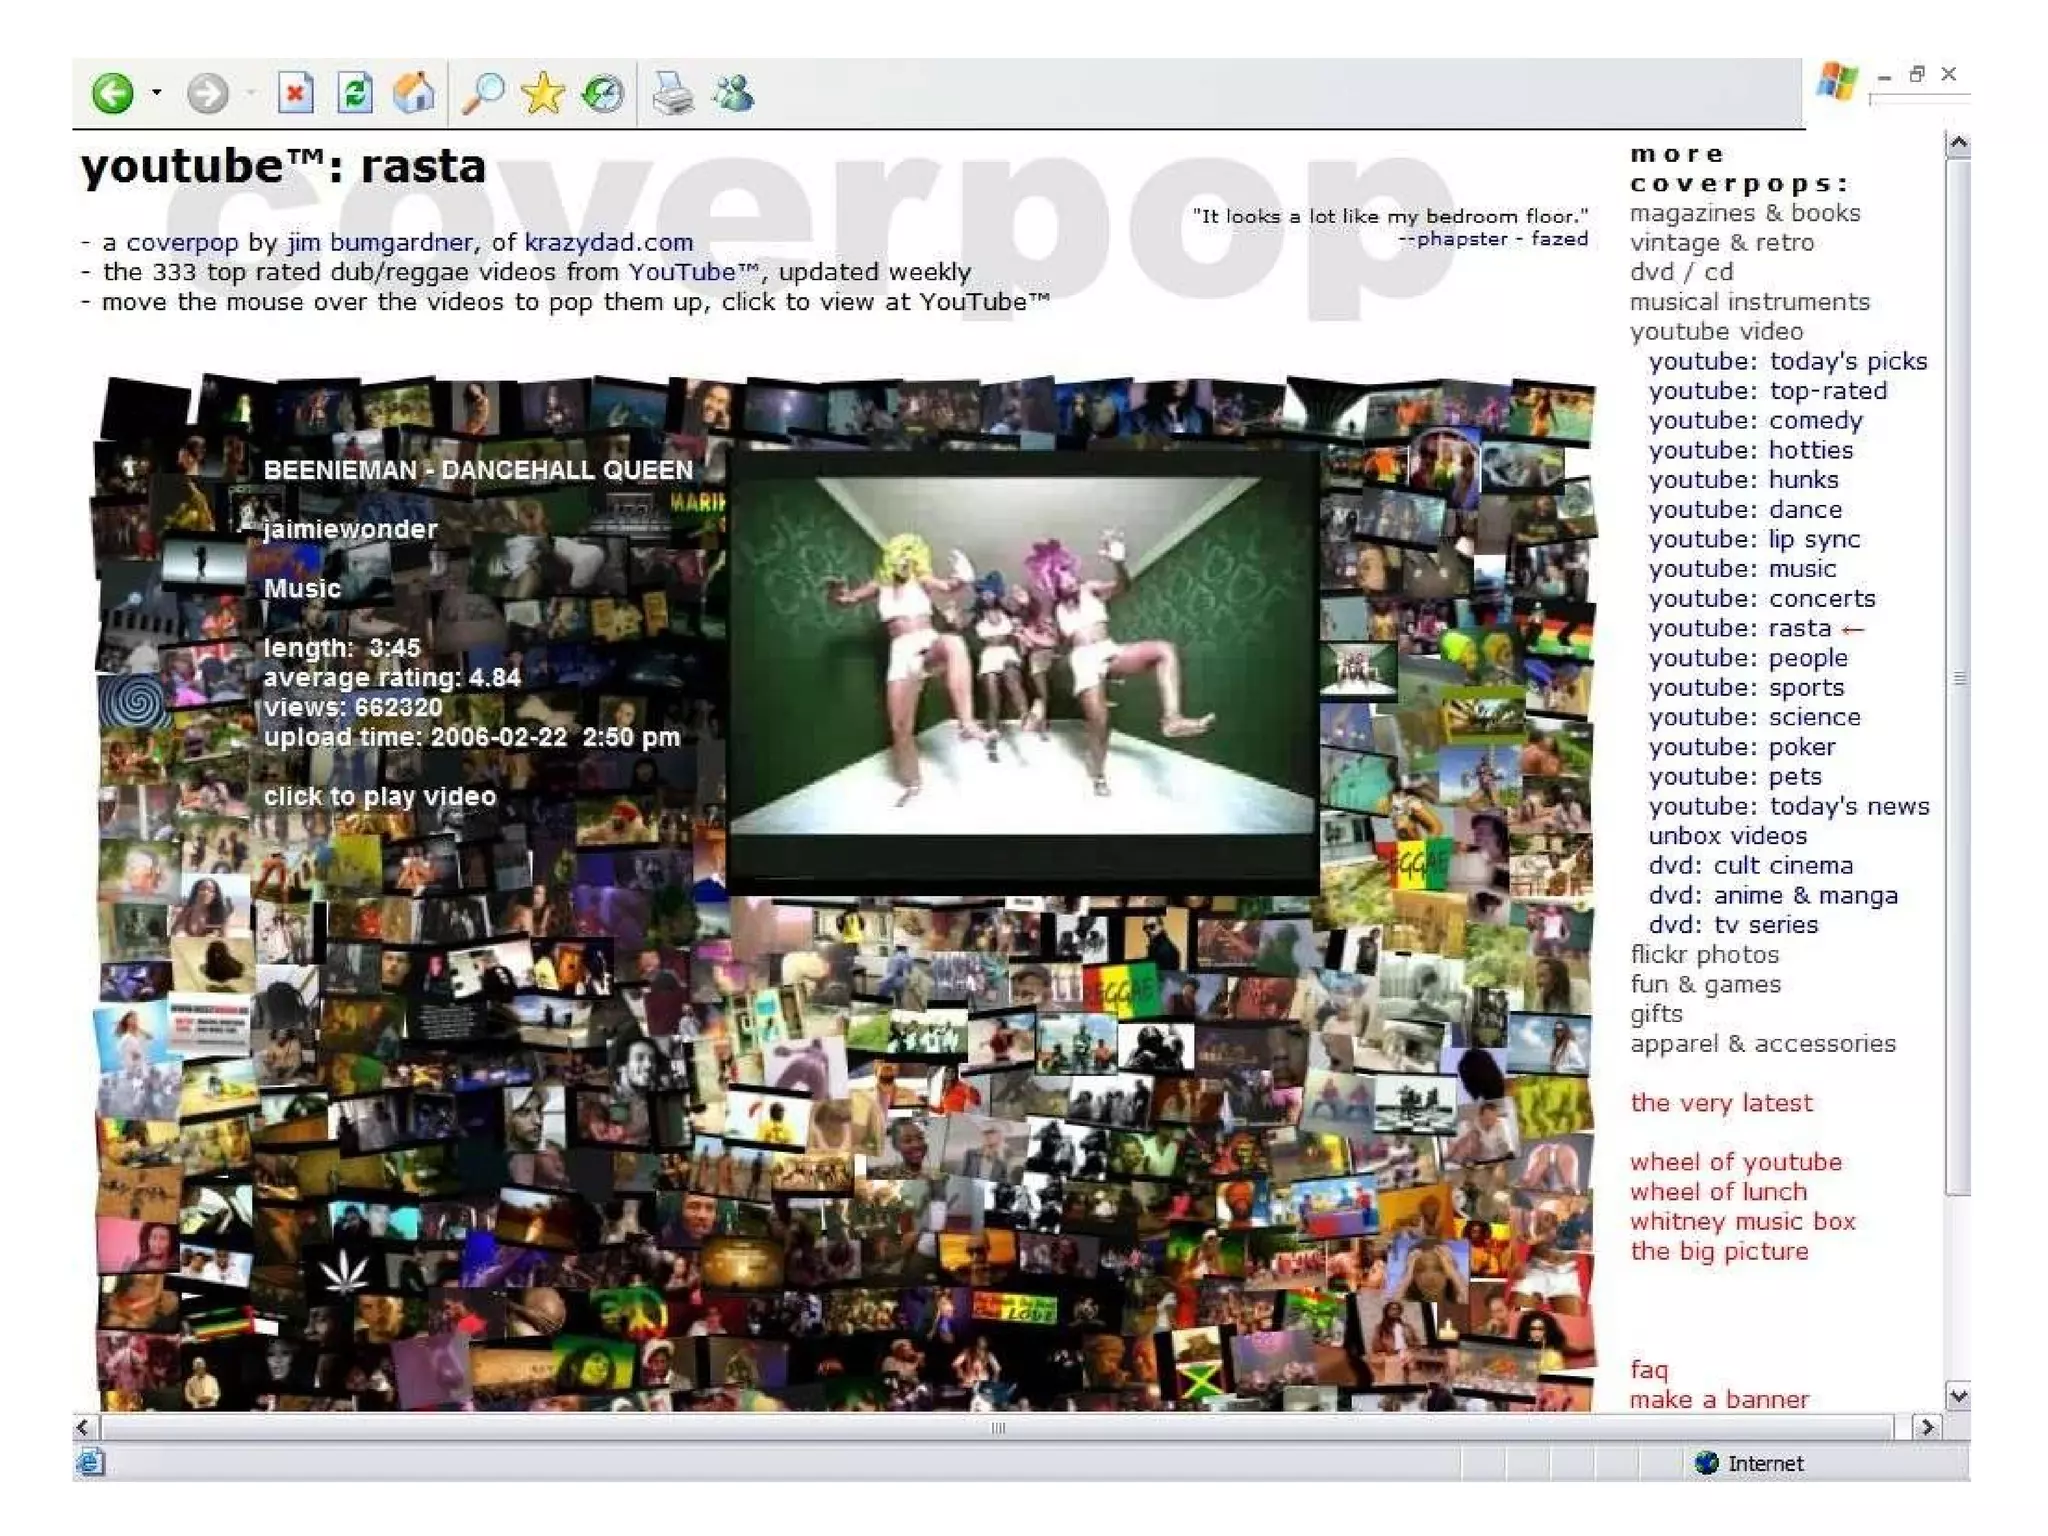2048x1536 pixels.
Task: Click the horizontal scrollbar right arrow
Action: point(1926,1427)
